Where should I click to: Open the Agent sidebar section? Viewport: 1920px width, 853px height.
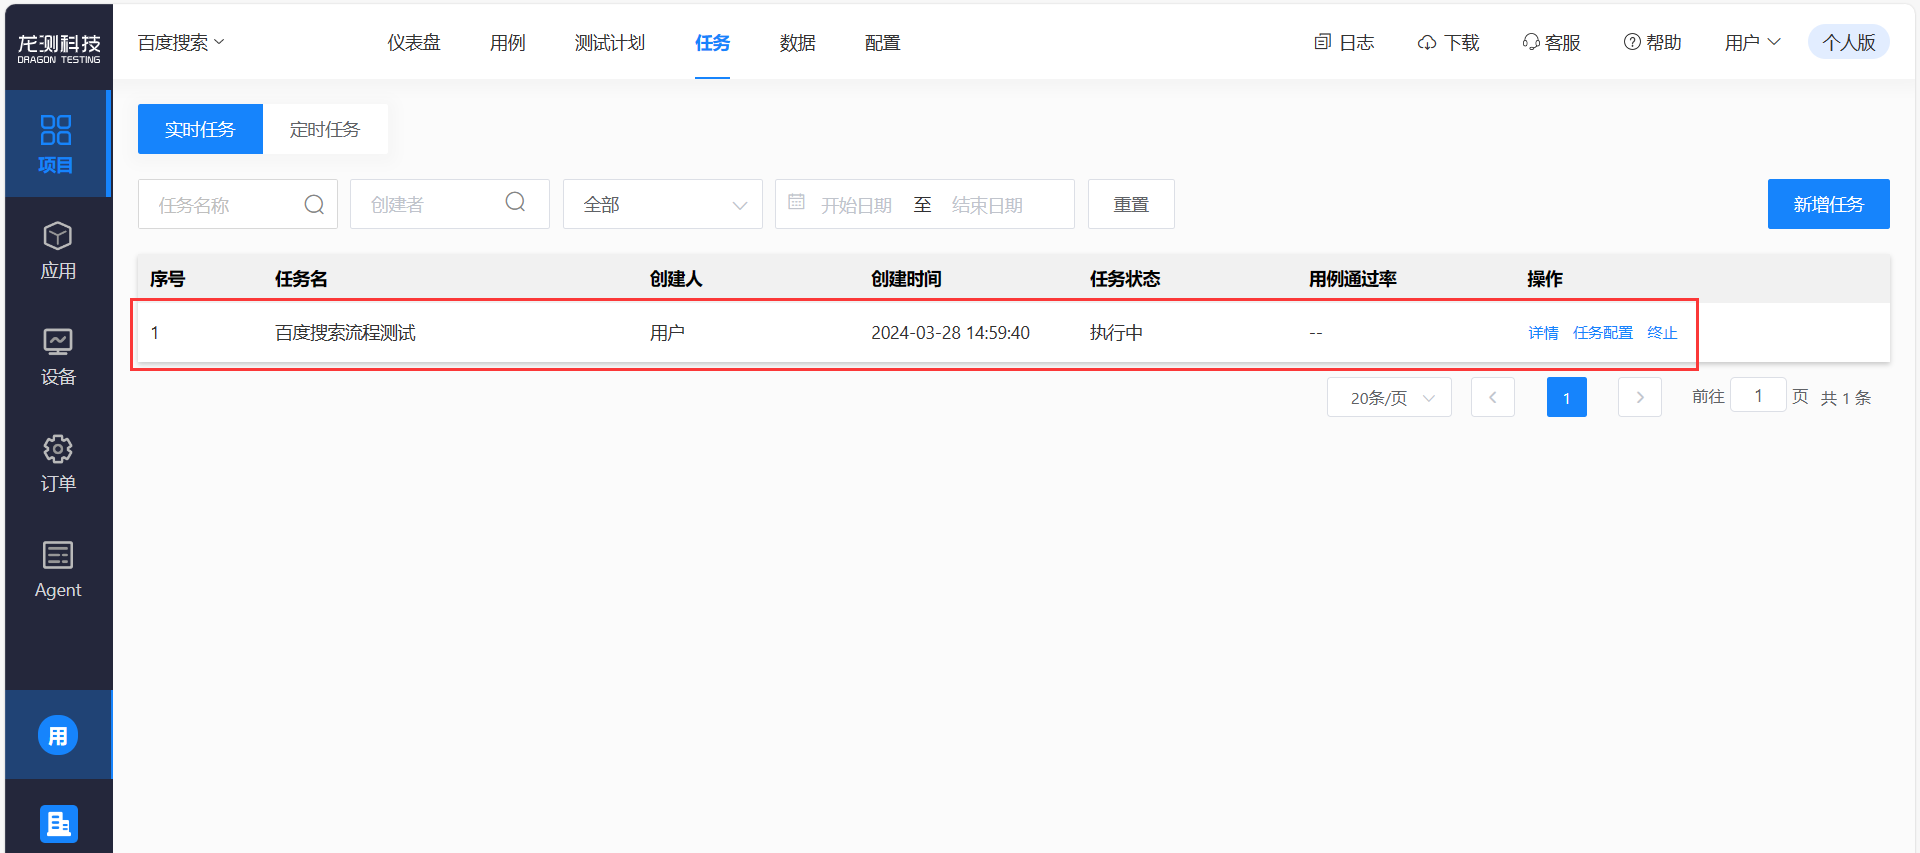pos(58,570)
